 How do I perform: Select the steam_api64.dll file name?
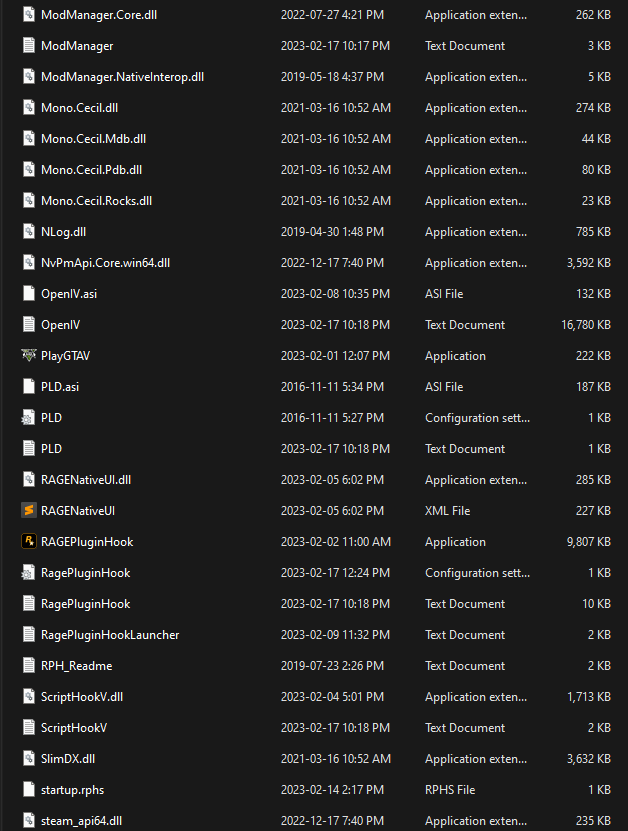coord(82,821)
